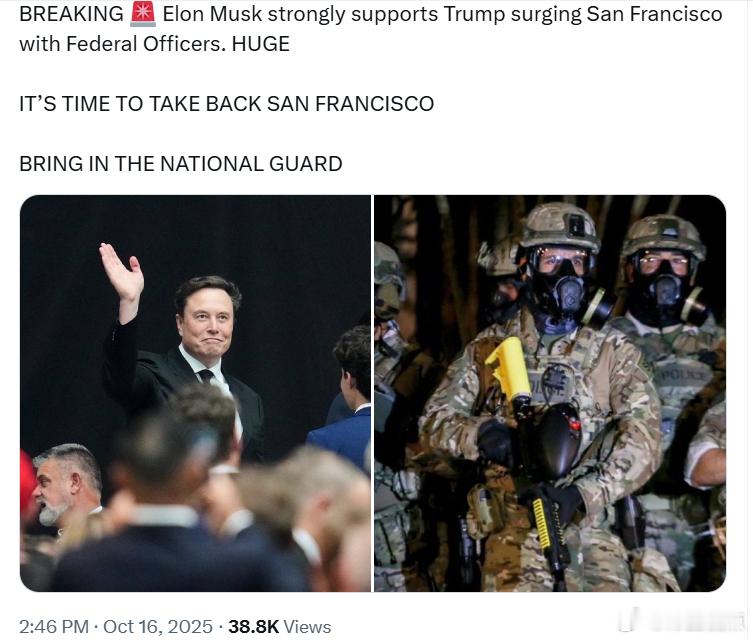Click the gray-bearded man in the left photo

coord(67,485)
